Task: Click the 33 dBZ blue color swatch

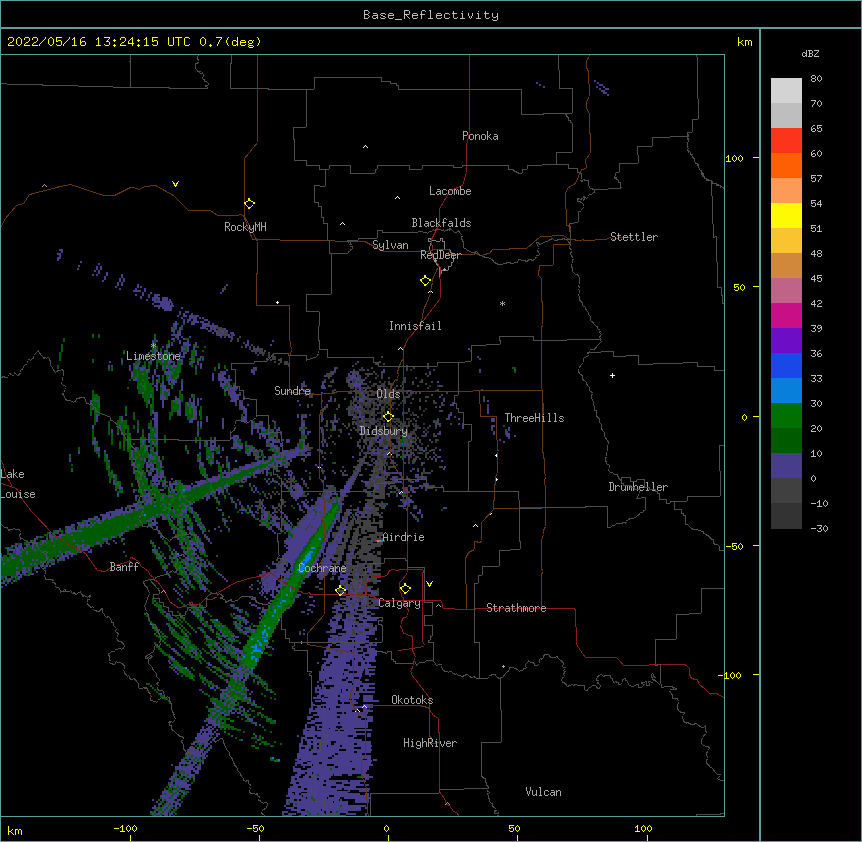Action: click(786, 390)
